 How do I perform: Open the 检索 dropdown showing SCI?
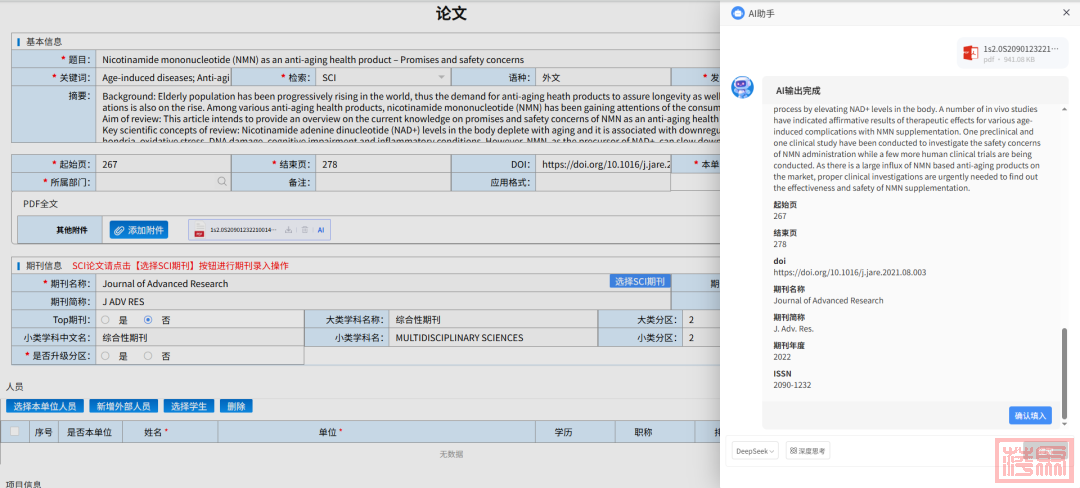click(x=382, y=77)
